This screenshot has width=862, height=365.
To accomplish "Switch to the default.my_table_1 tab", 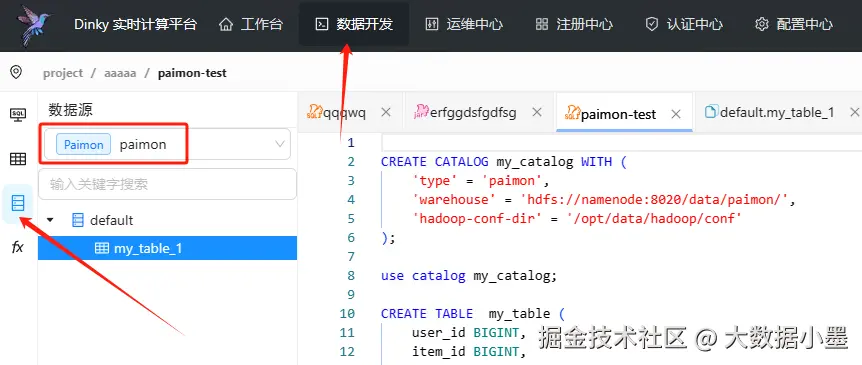I will pyautogui.click(x=777, y=113).
